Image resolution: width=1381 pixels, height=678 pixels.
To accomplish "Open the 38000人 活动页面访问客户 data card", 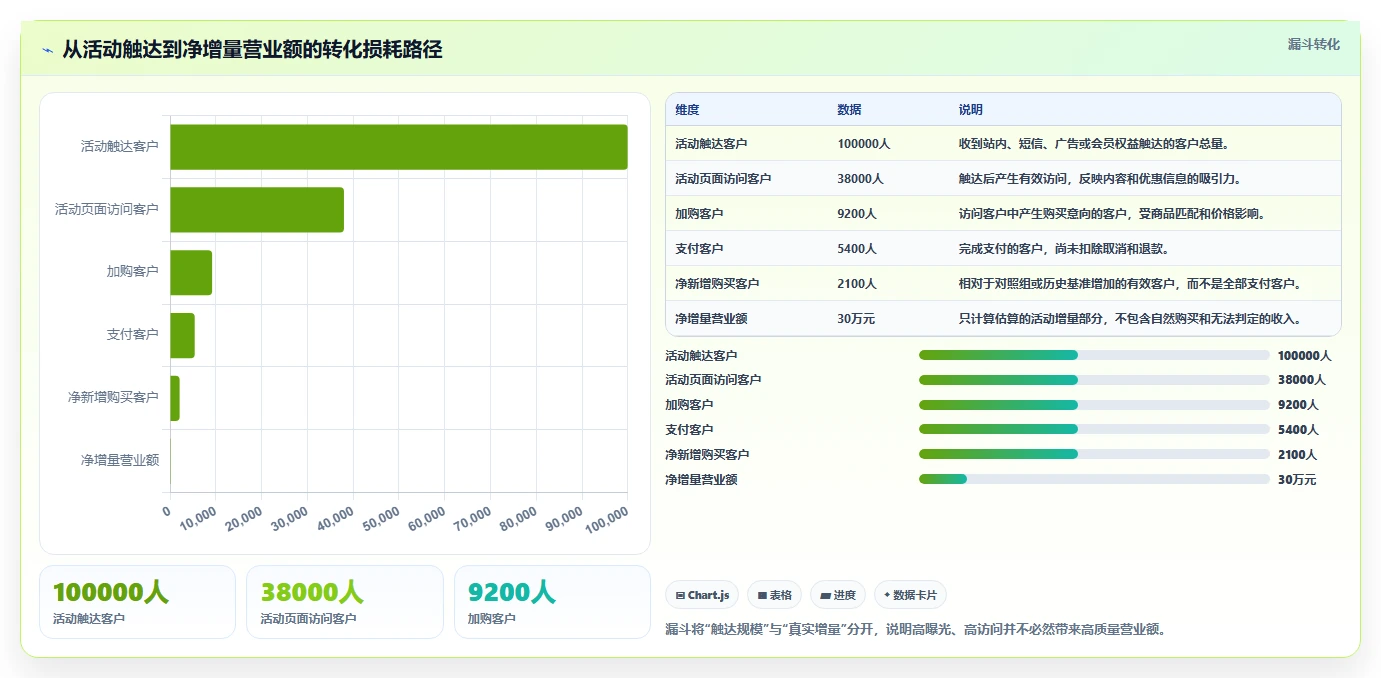I will point(344,602).
